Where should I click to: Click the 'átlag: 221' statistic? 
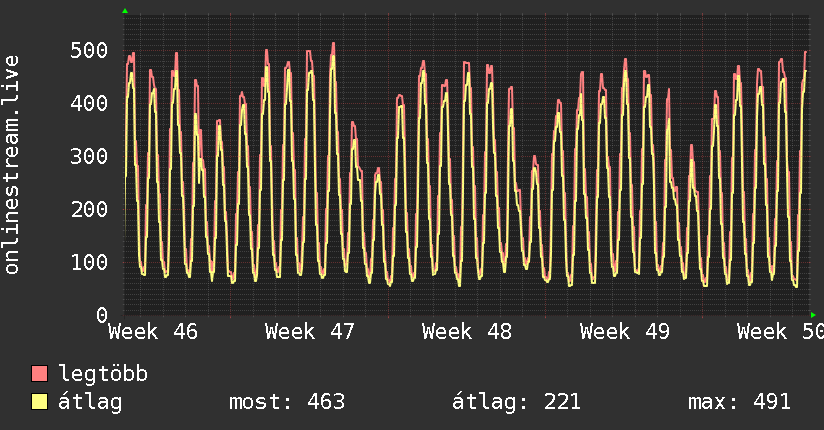click(516, 402)
